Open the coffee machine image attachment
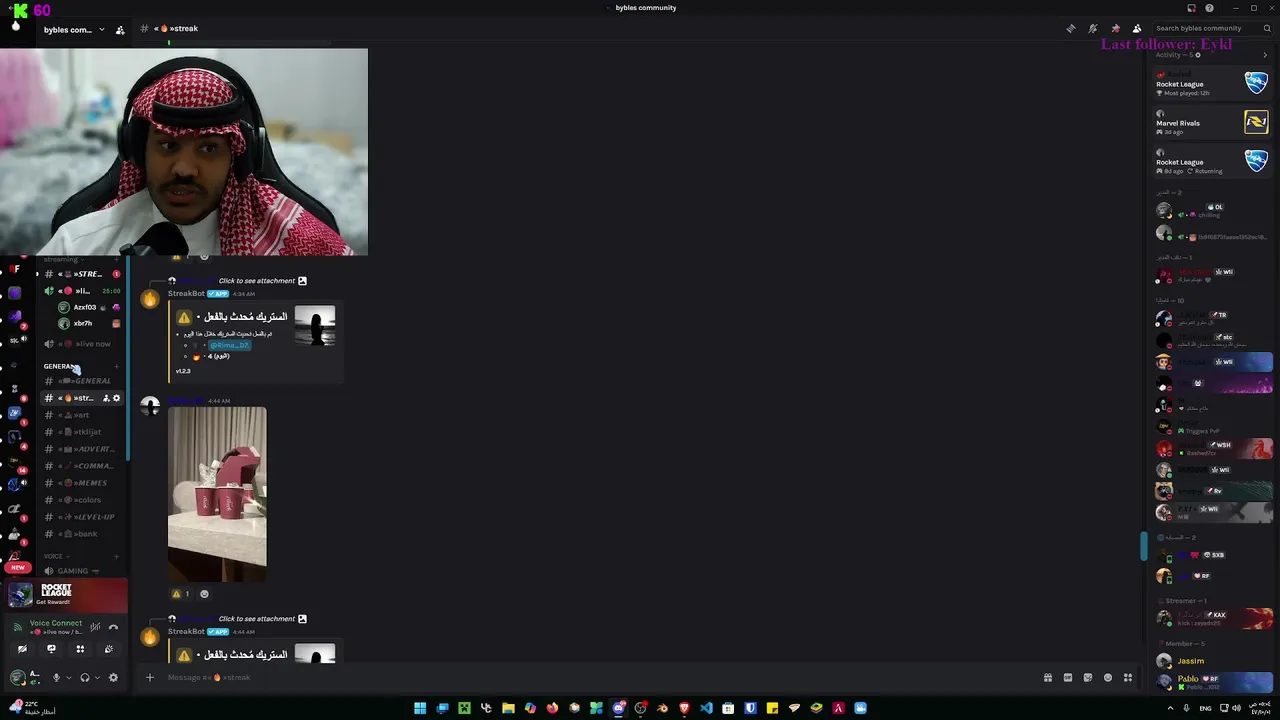This screenshot has height=720, width=1280. click(x=217, y=494)
